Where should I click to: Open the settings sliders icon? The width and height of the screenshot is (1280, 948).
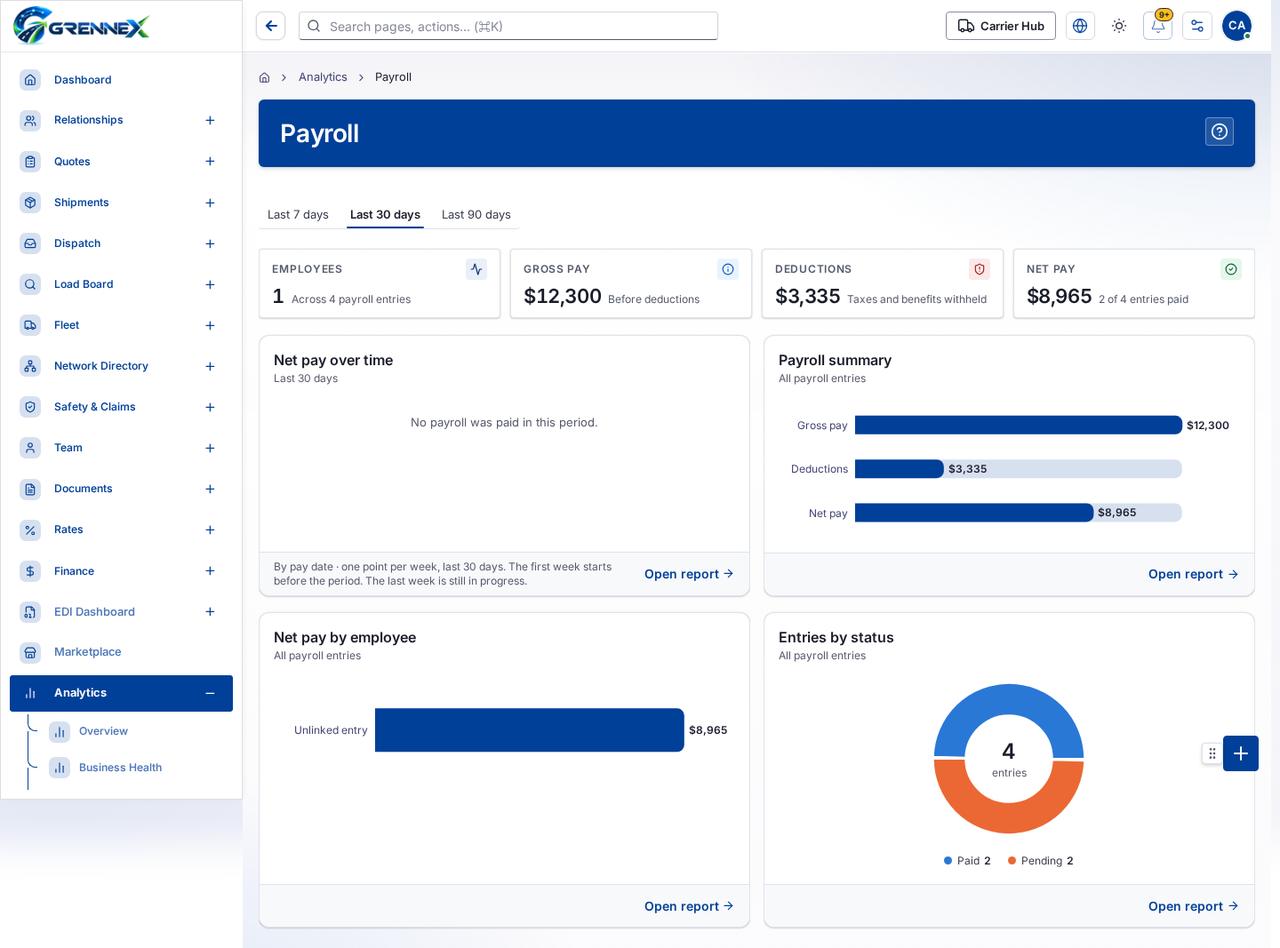(x=1197, y=26)
